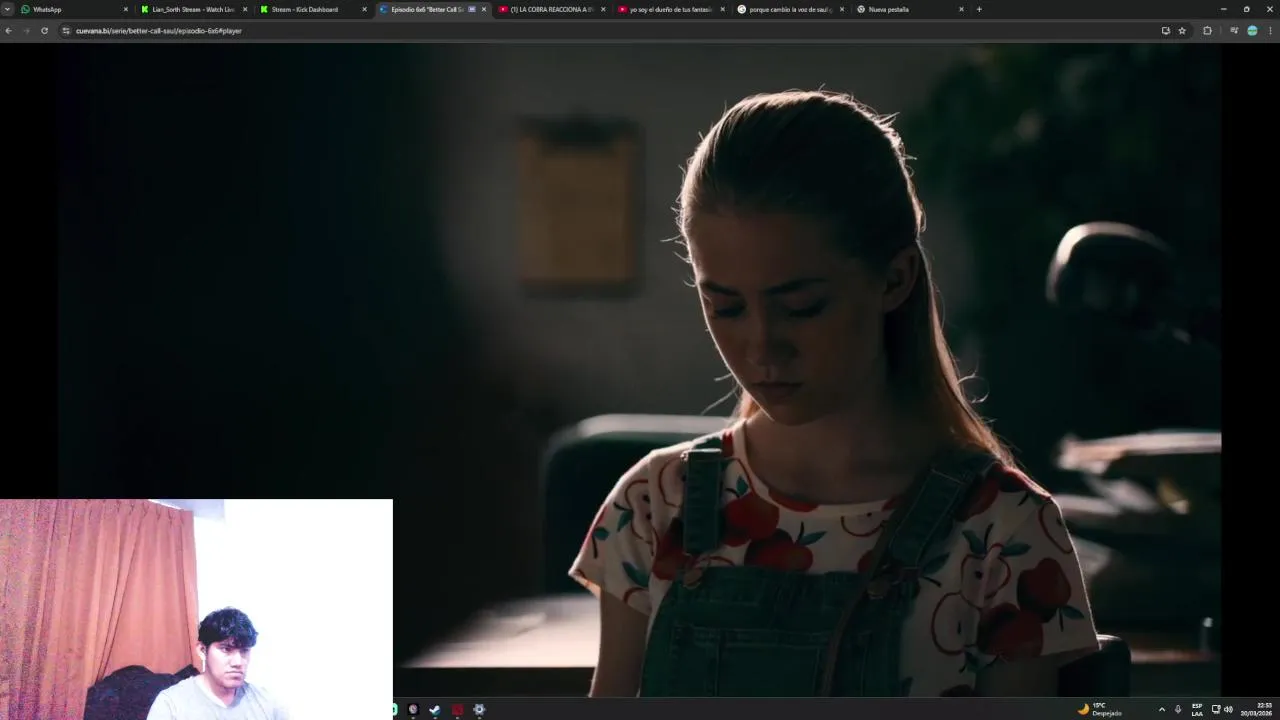Open the gear settings app in taskbar
The image size is (1280, 720).
click(x=479, y=710)
